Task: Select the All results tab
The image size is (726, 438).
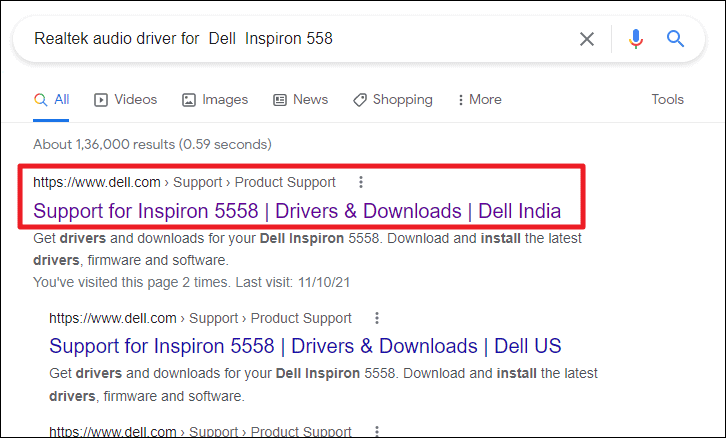Action: [51, 100]
